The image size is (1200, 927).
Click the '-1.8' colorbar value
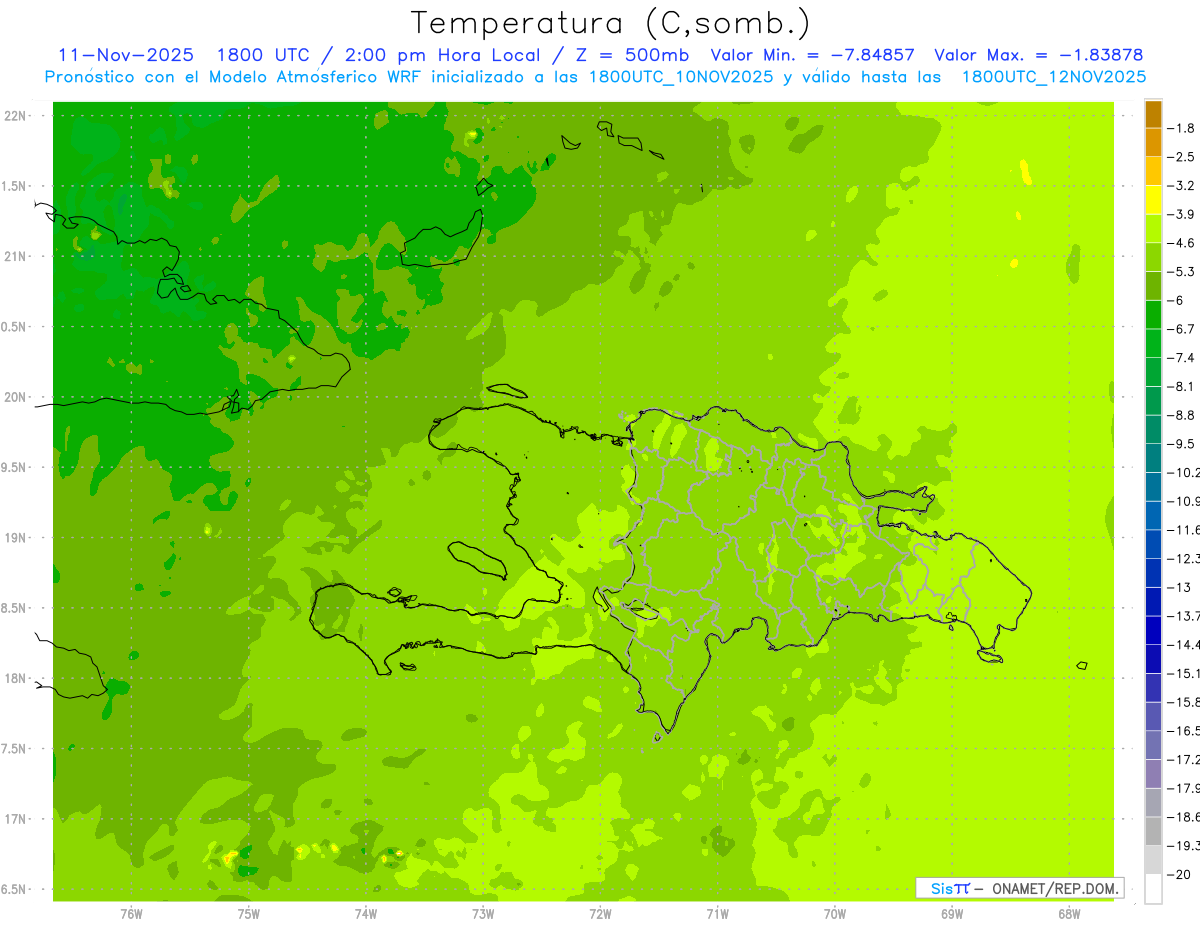(x=1180, y=128)
